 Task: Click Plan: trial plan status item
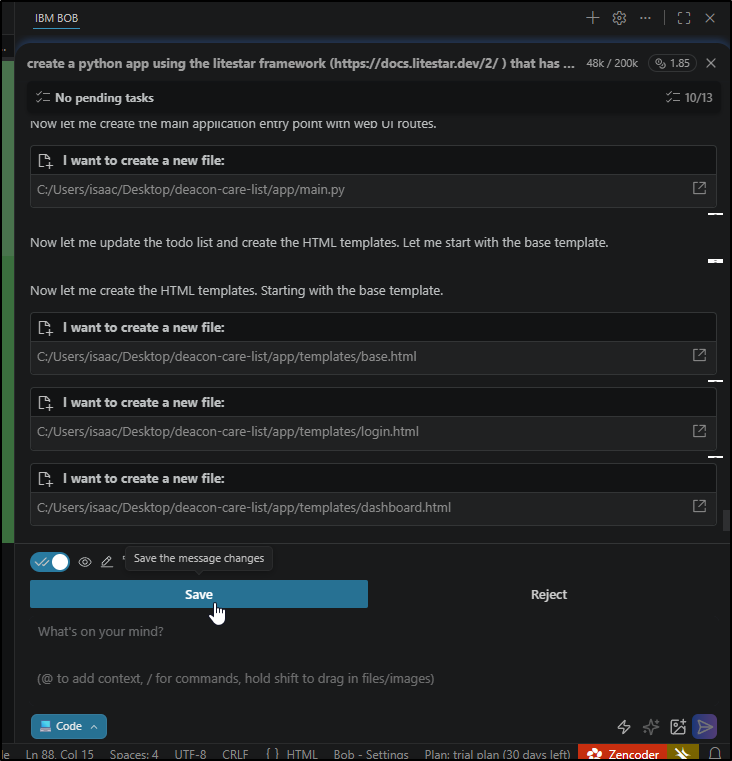tap(498, 754)
